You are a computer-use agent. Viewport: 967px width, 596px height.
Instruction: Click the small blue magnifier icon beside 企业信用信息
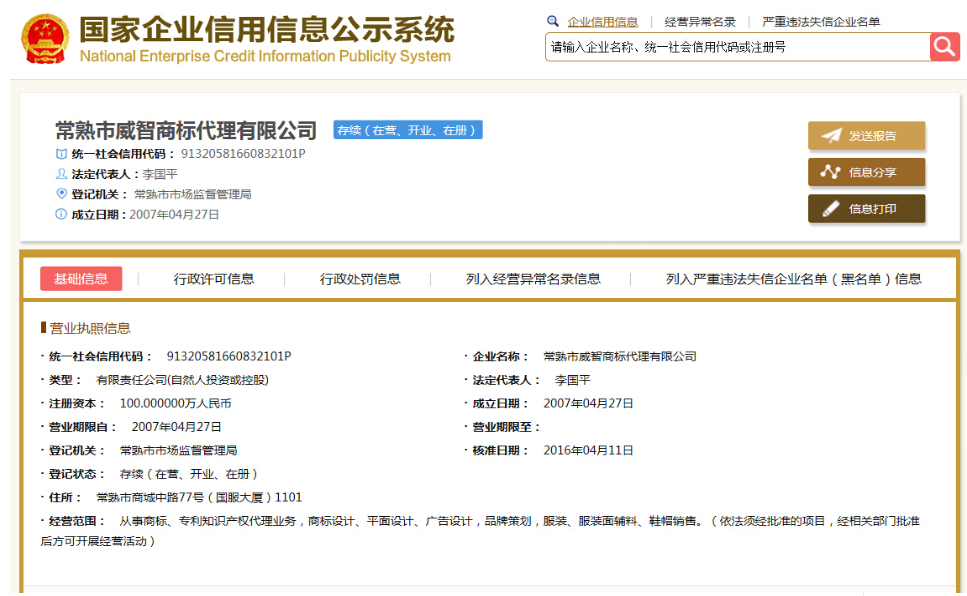pyautogui.click(x=553, y=21)
